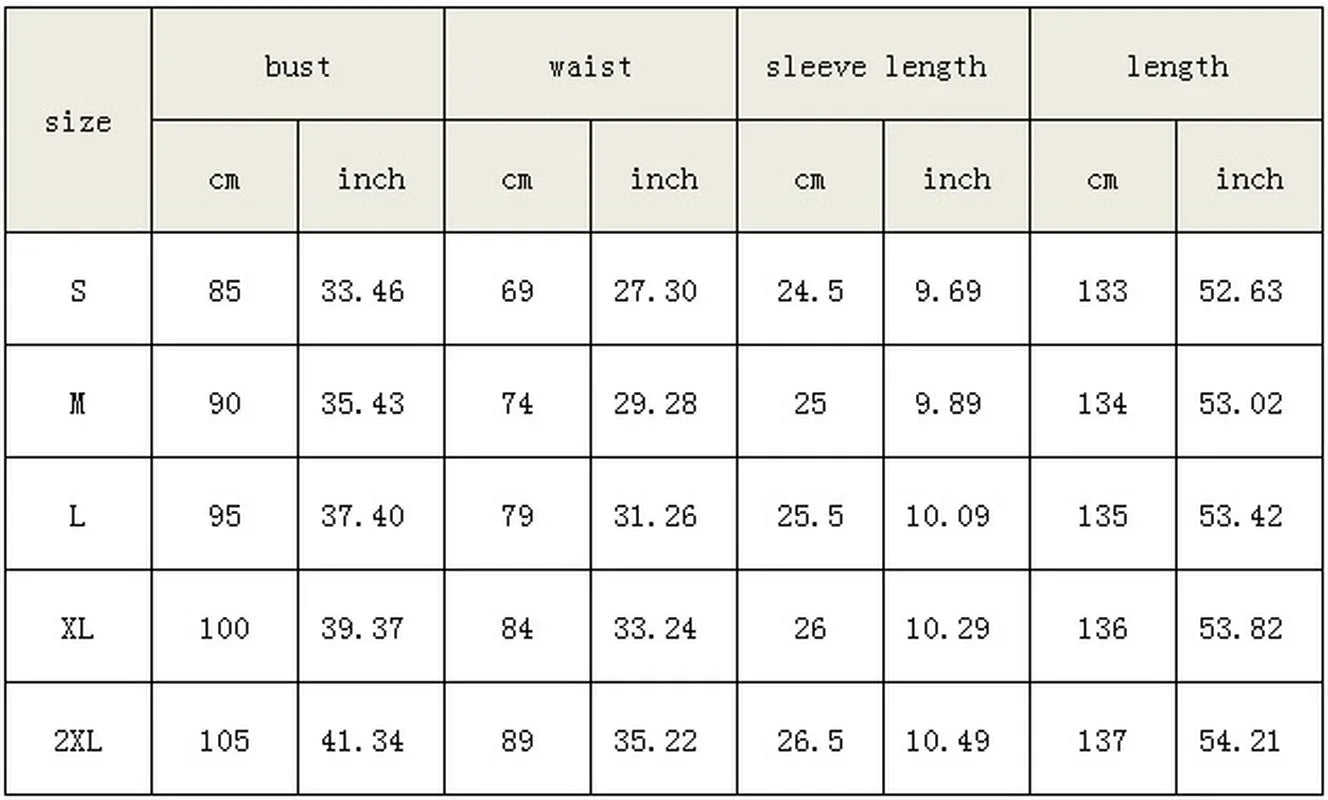Click the 27.30 waist inch cell
This screenshot has height=800, width=1328.
(x=655, y=291)
